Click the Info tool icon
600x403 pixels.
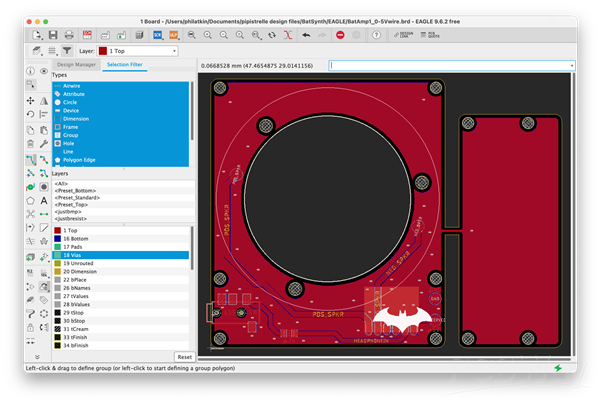30,72
